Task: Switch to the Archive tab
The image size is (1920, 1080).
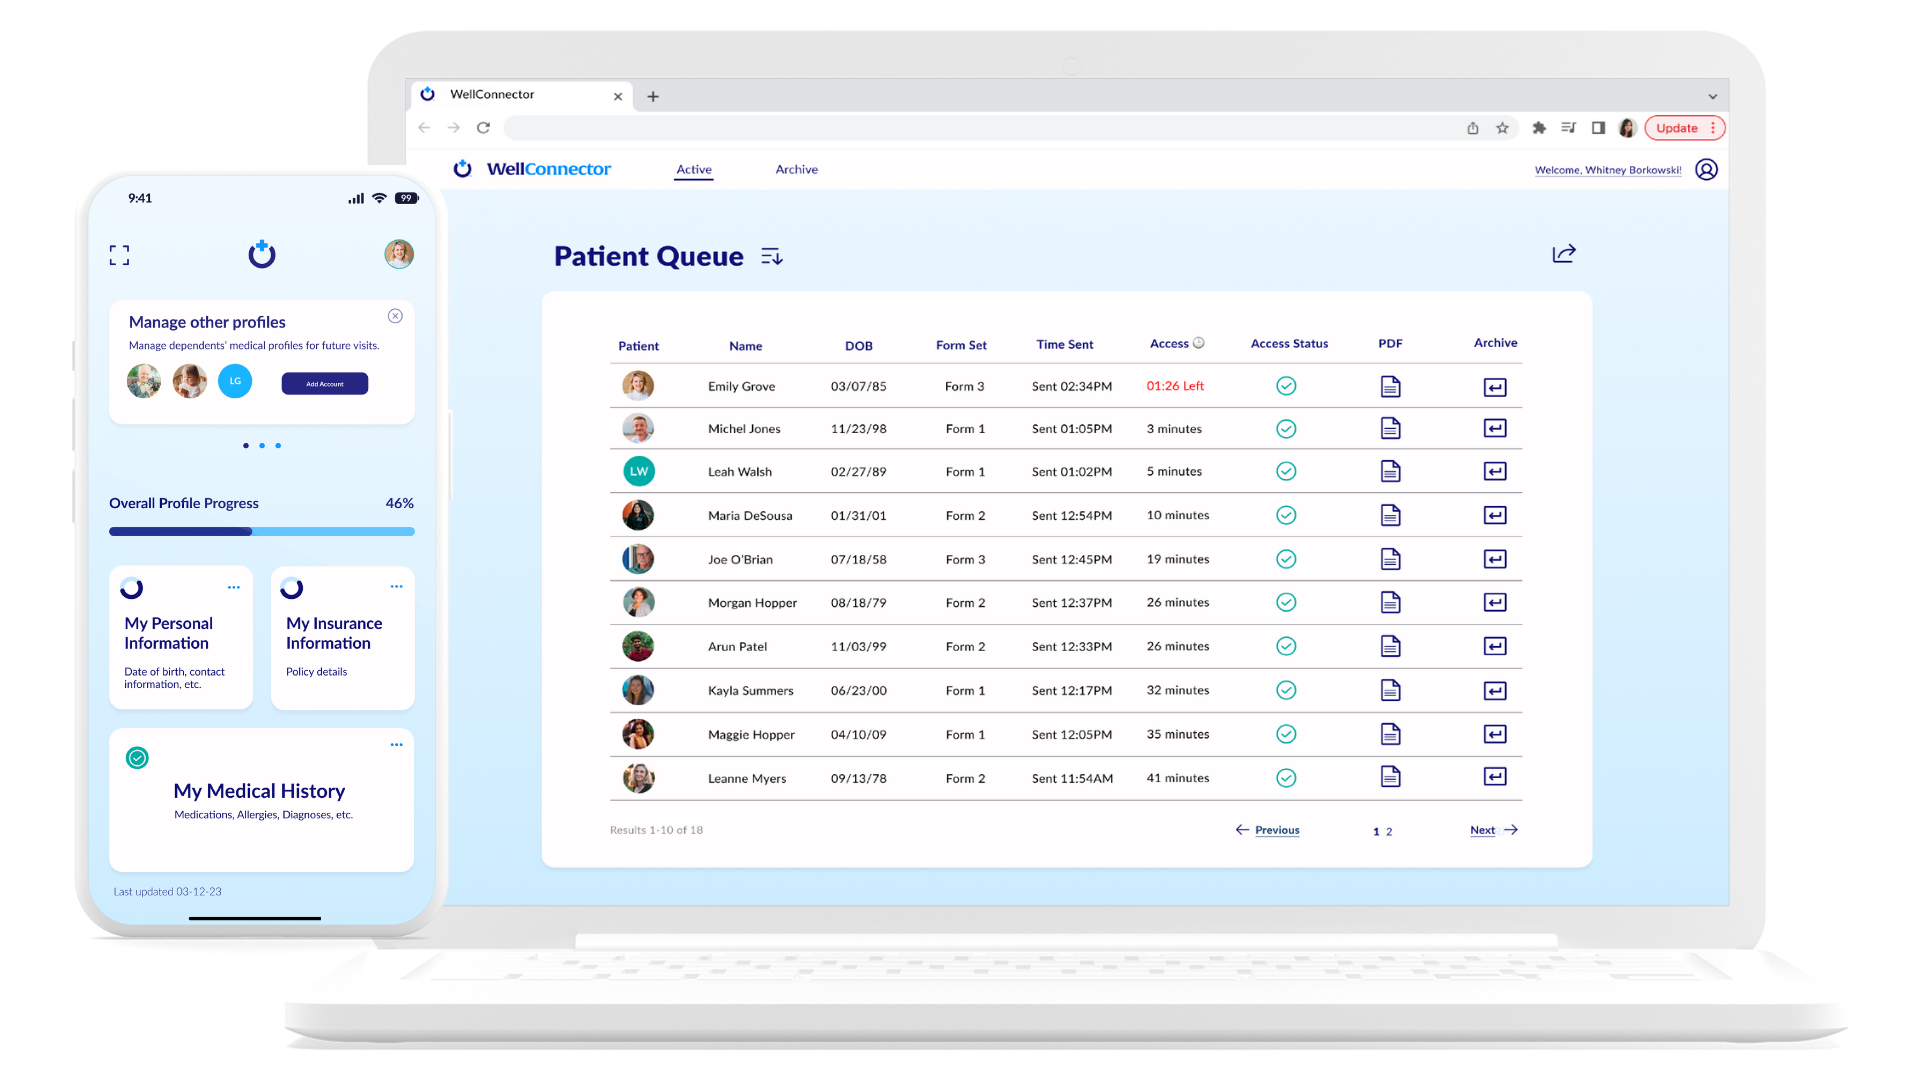Action: click(x=796, y=170)
